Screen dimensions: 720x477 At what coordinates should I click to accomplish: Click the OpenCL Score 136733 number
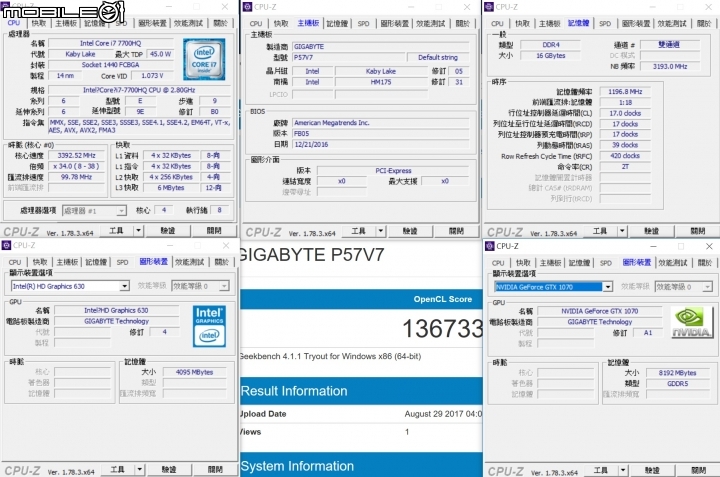[442, 329]
